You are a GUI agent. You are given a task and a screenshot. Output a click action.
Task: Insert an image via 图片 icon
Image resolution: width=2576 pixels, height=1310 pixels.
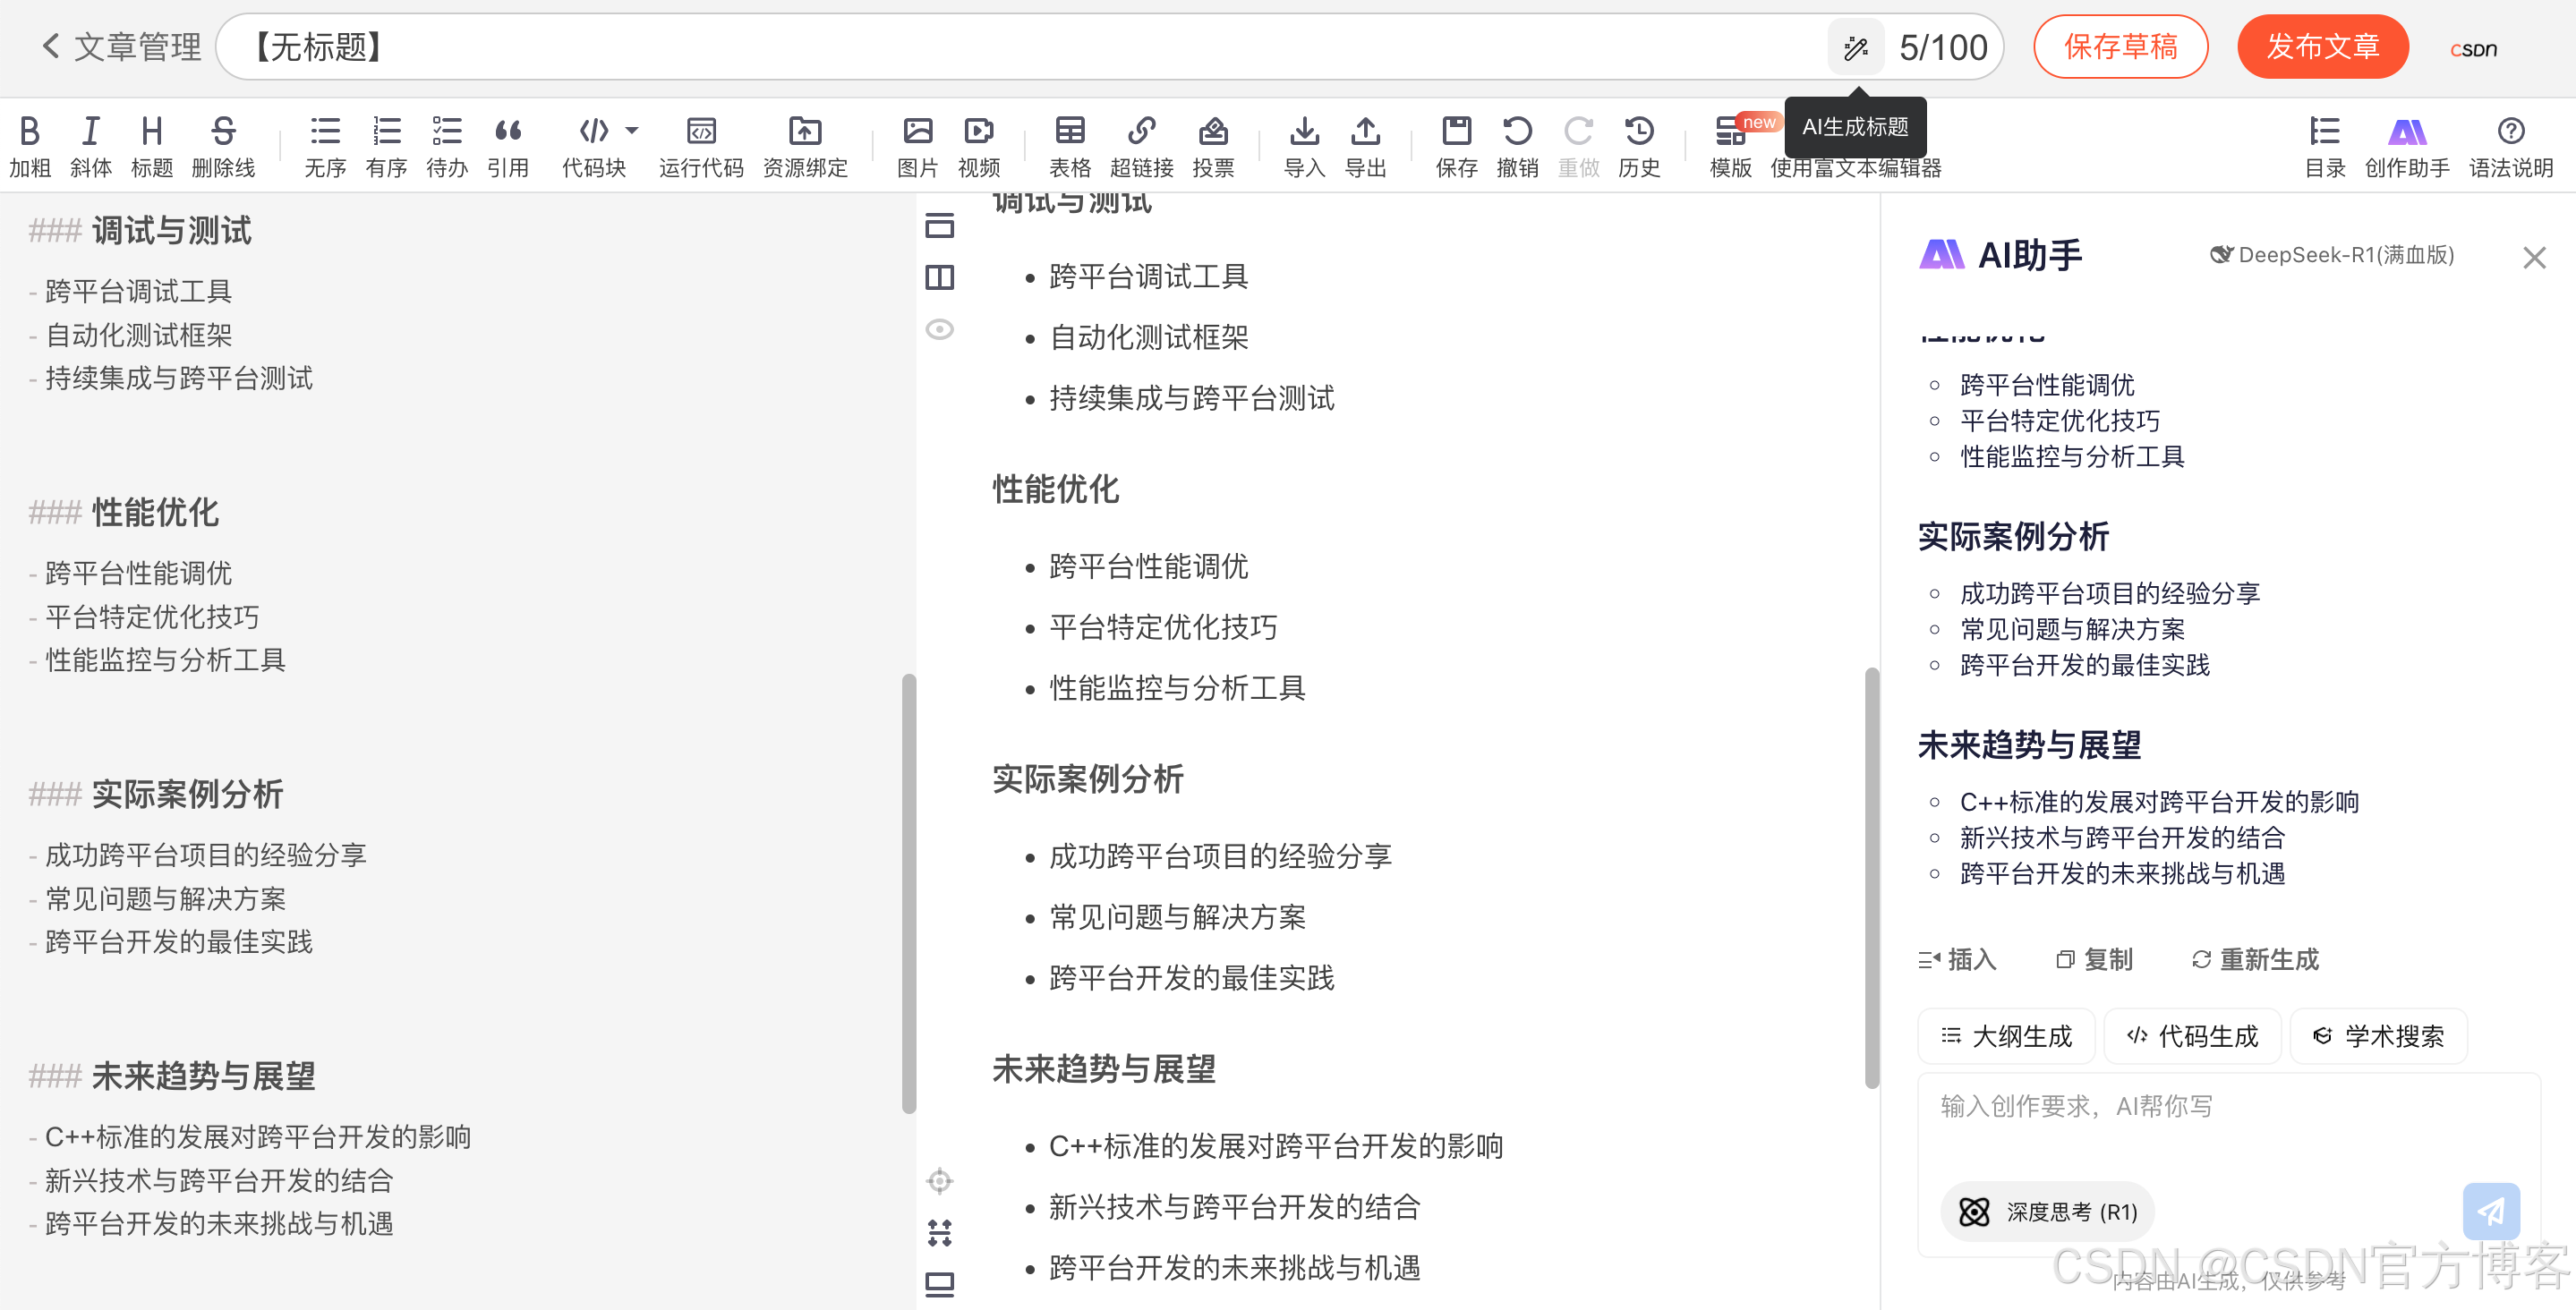pos(917,132)
